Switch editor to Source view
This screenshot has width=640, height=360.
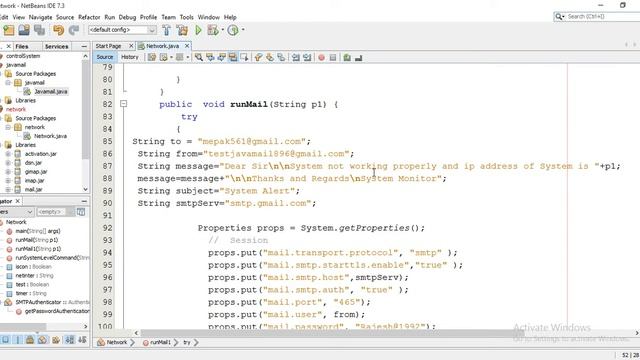point(104,57)
